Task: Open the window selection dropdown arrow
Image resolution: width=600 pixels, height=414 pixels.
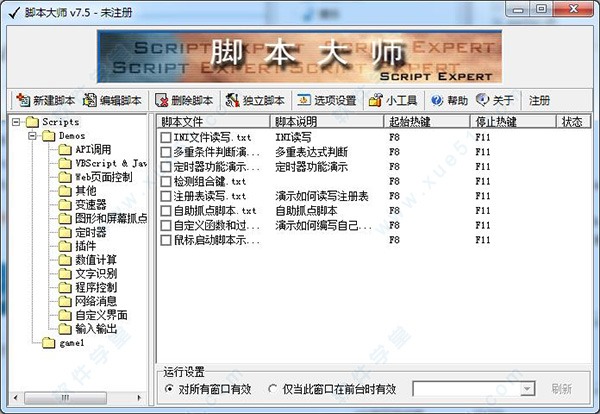Action: point(527,389)
